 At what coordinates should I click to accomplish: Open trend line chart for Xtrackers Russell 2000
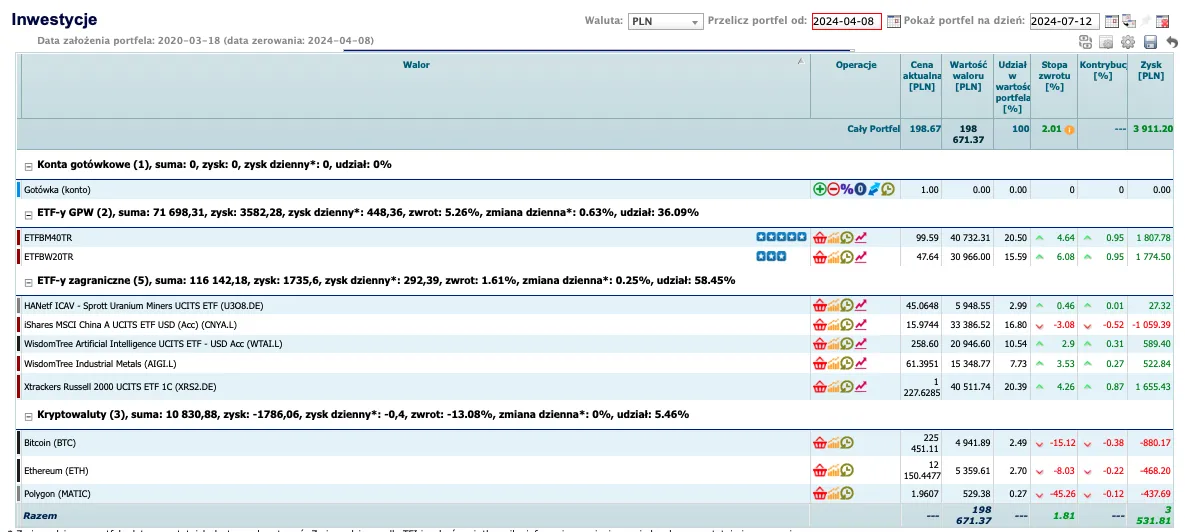coord(861,387)
